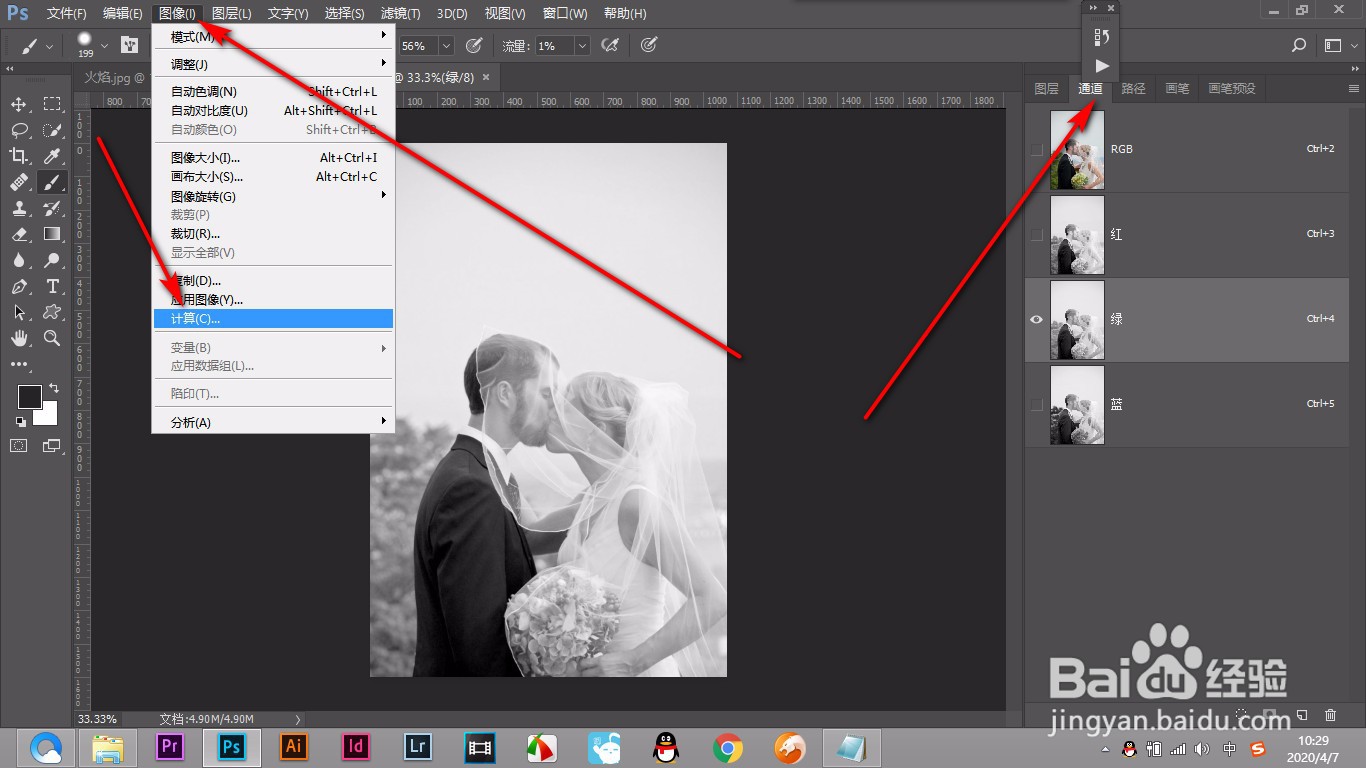
Task: Select the Blur tool
Action: click(x=19, y=260)
